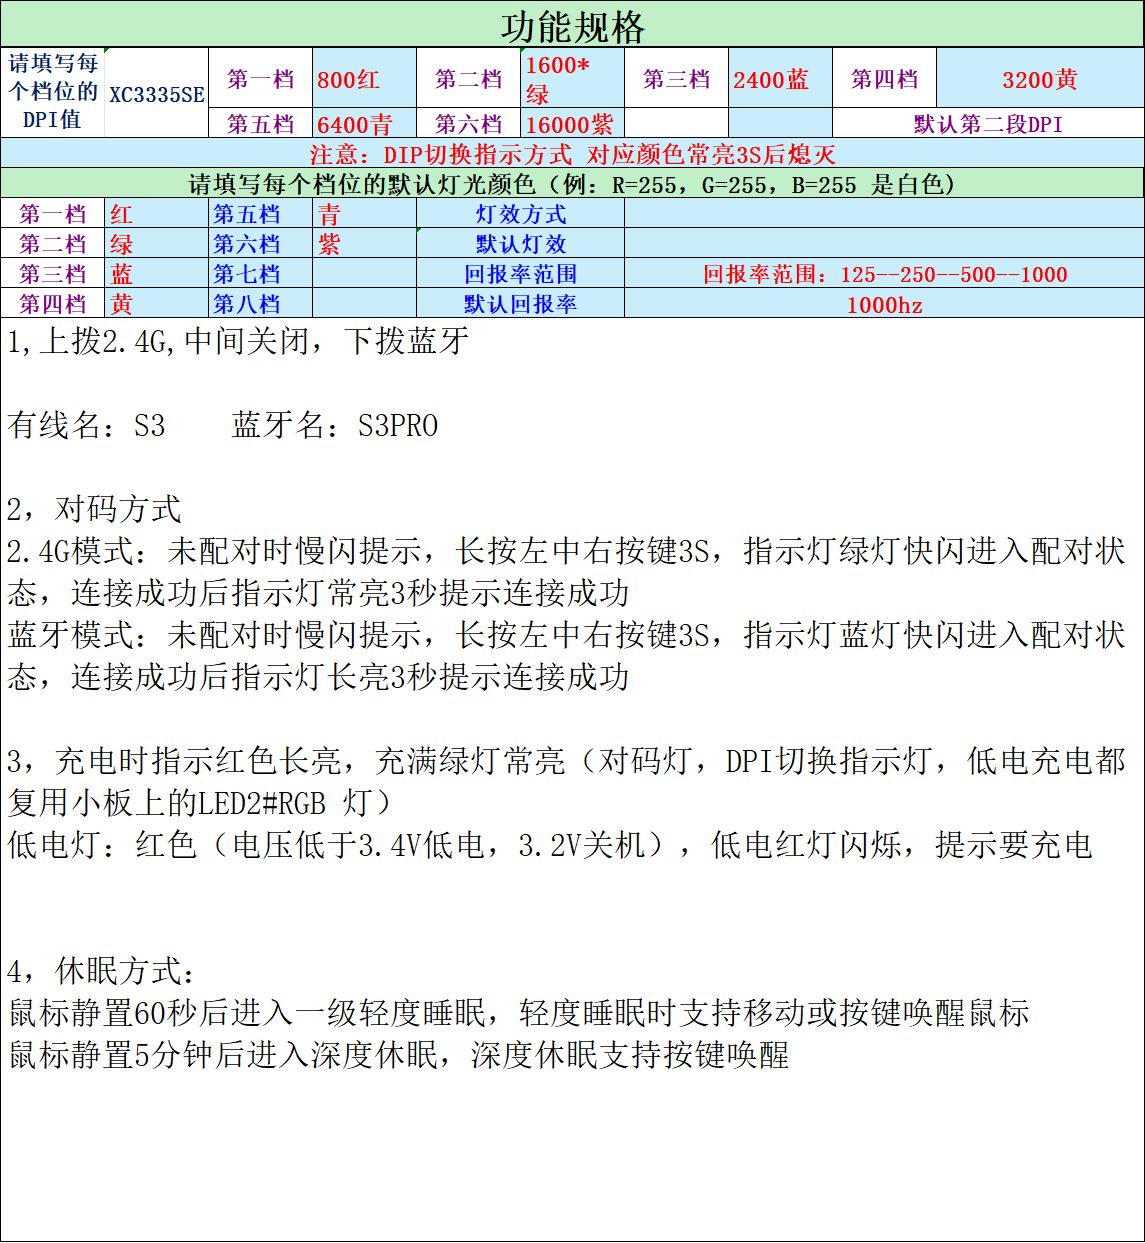Select the 灯效方式 label cell
The width and height of the screenshot is (1145, 1243).
coord(520,213)
